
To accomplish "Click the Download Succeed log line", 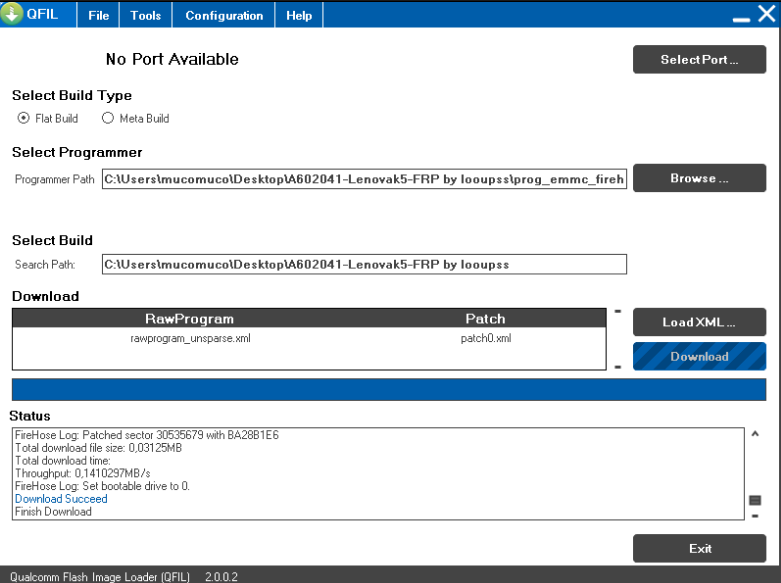I will click(x=61, y=499).
